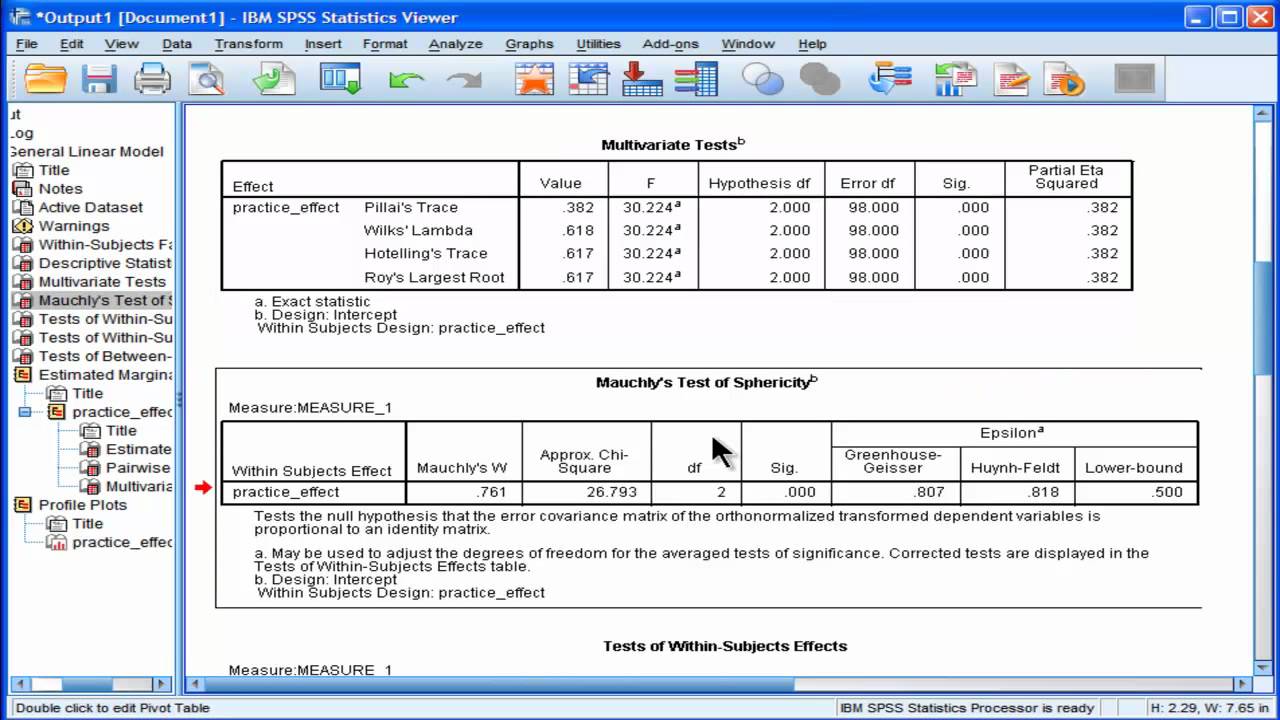1280x720 pixels.
Task: Select Tests of Between-Subjects outline item
Action: point(104,356)
